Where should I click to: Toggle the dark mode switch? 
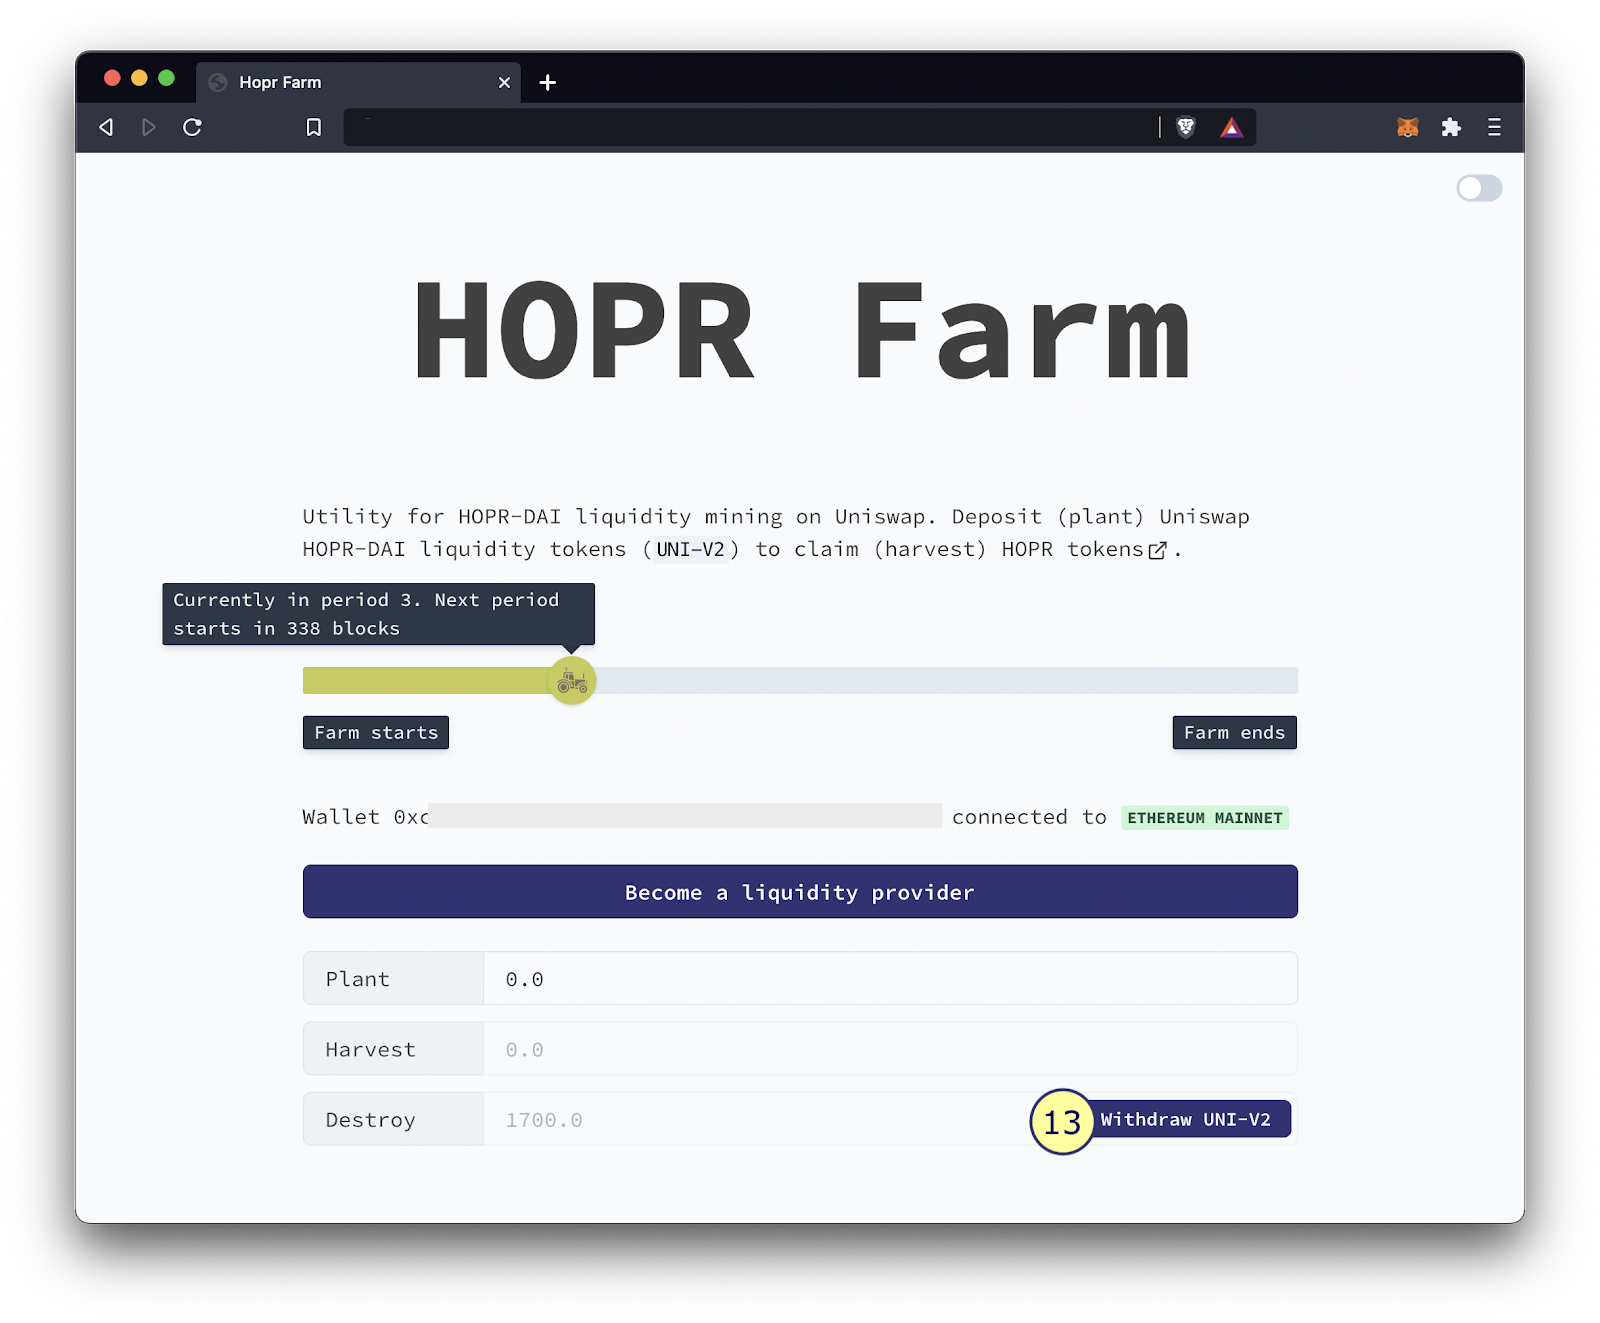pos(1479,188)
